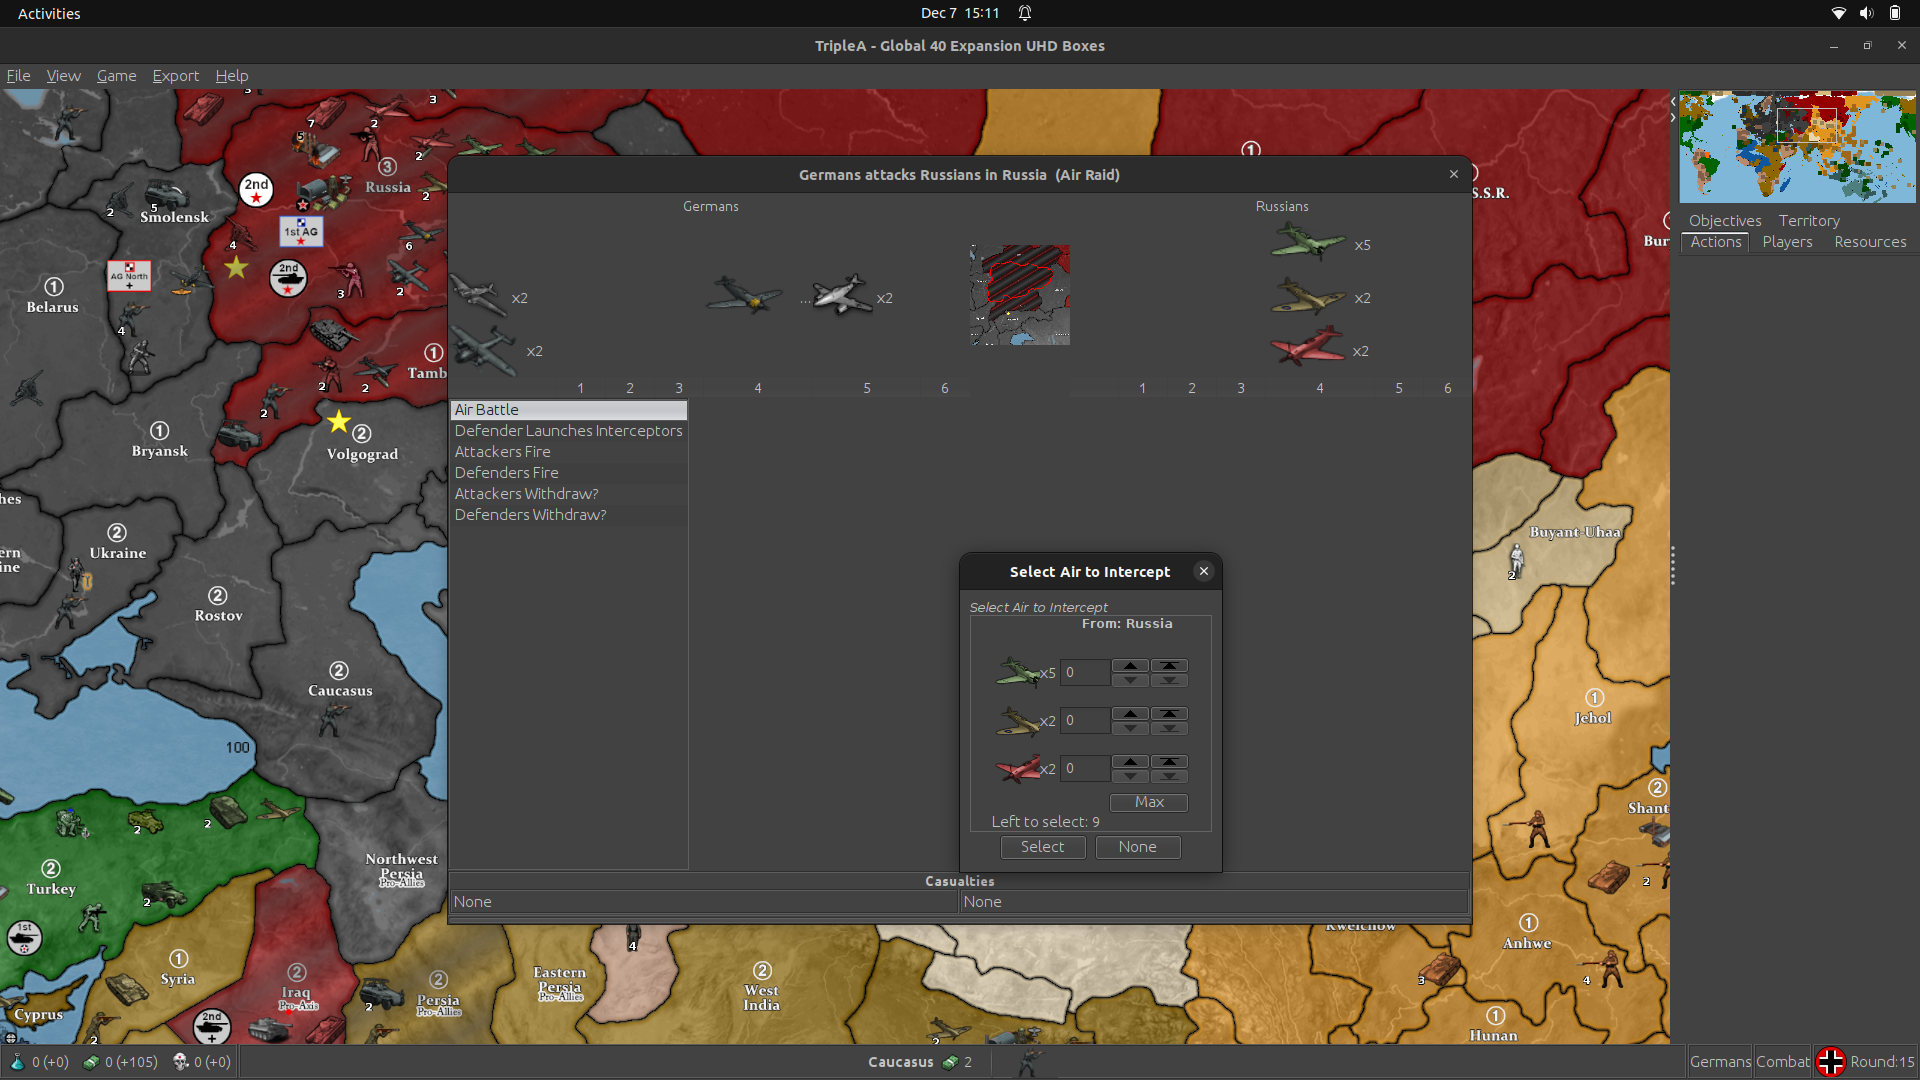The image size is (1920, 1080).
Task: Click the PUs resource icon in status bar
Action: 90,1062
